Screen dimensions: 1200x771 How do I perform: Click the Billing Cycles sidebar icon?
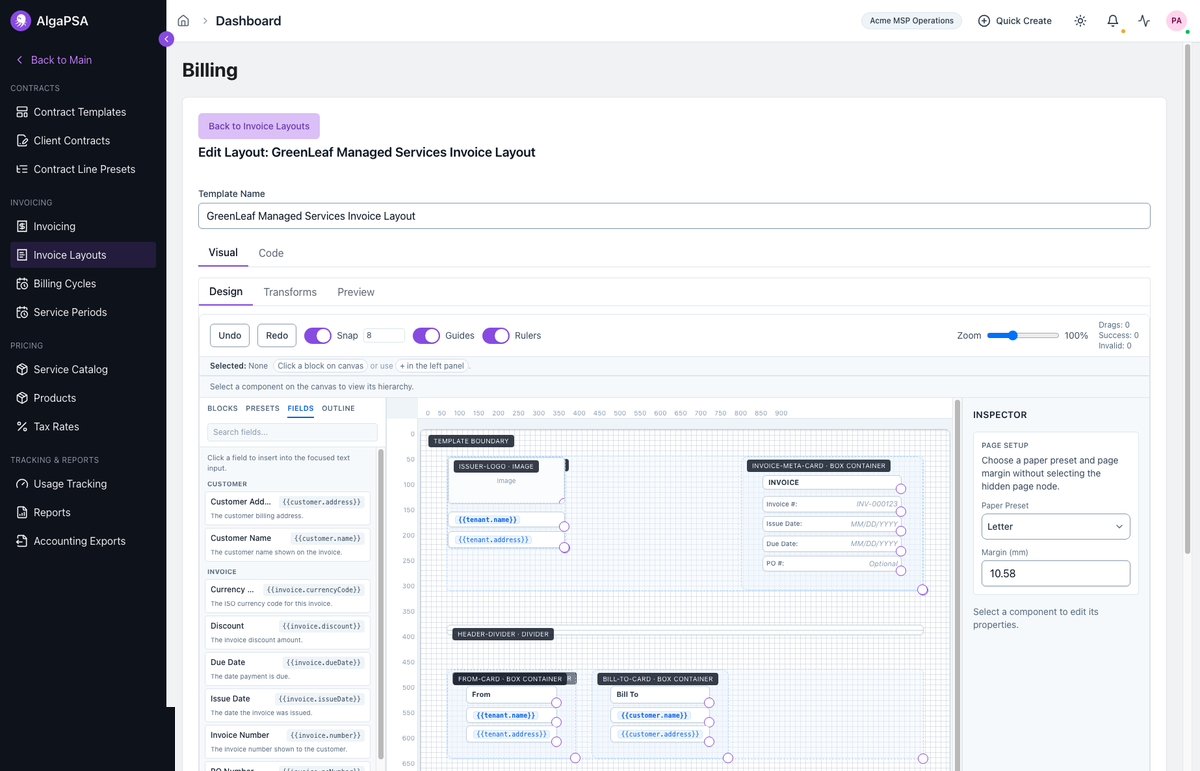(22, 284)
